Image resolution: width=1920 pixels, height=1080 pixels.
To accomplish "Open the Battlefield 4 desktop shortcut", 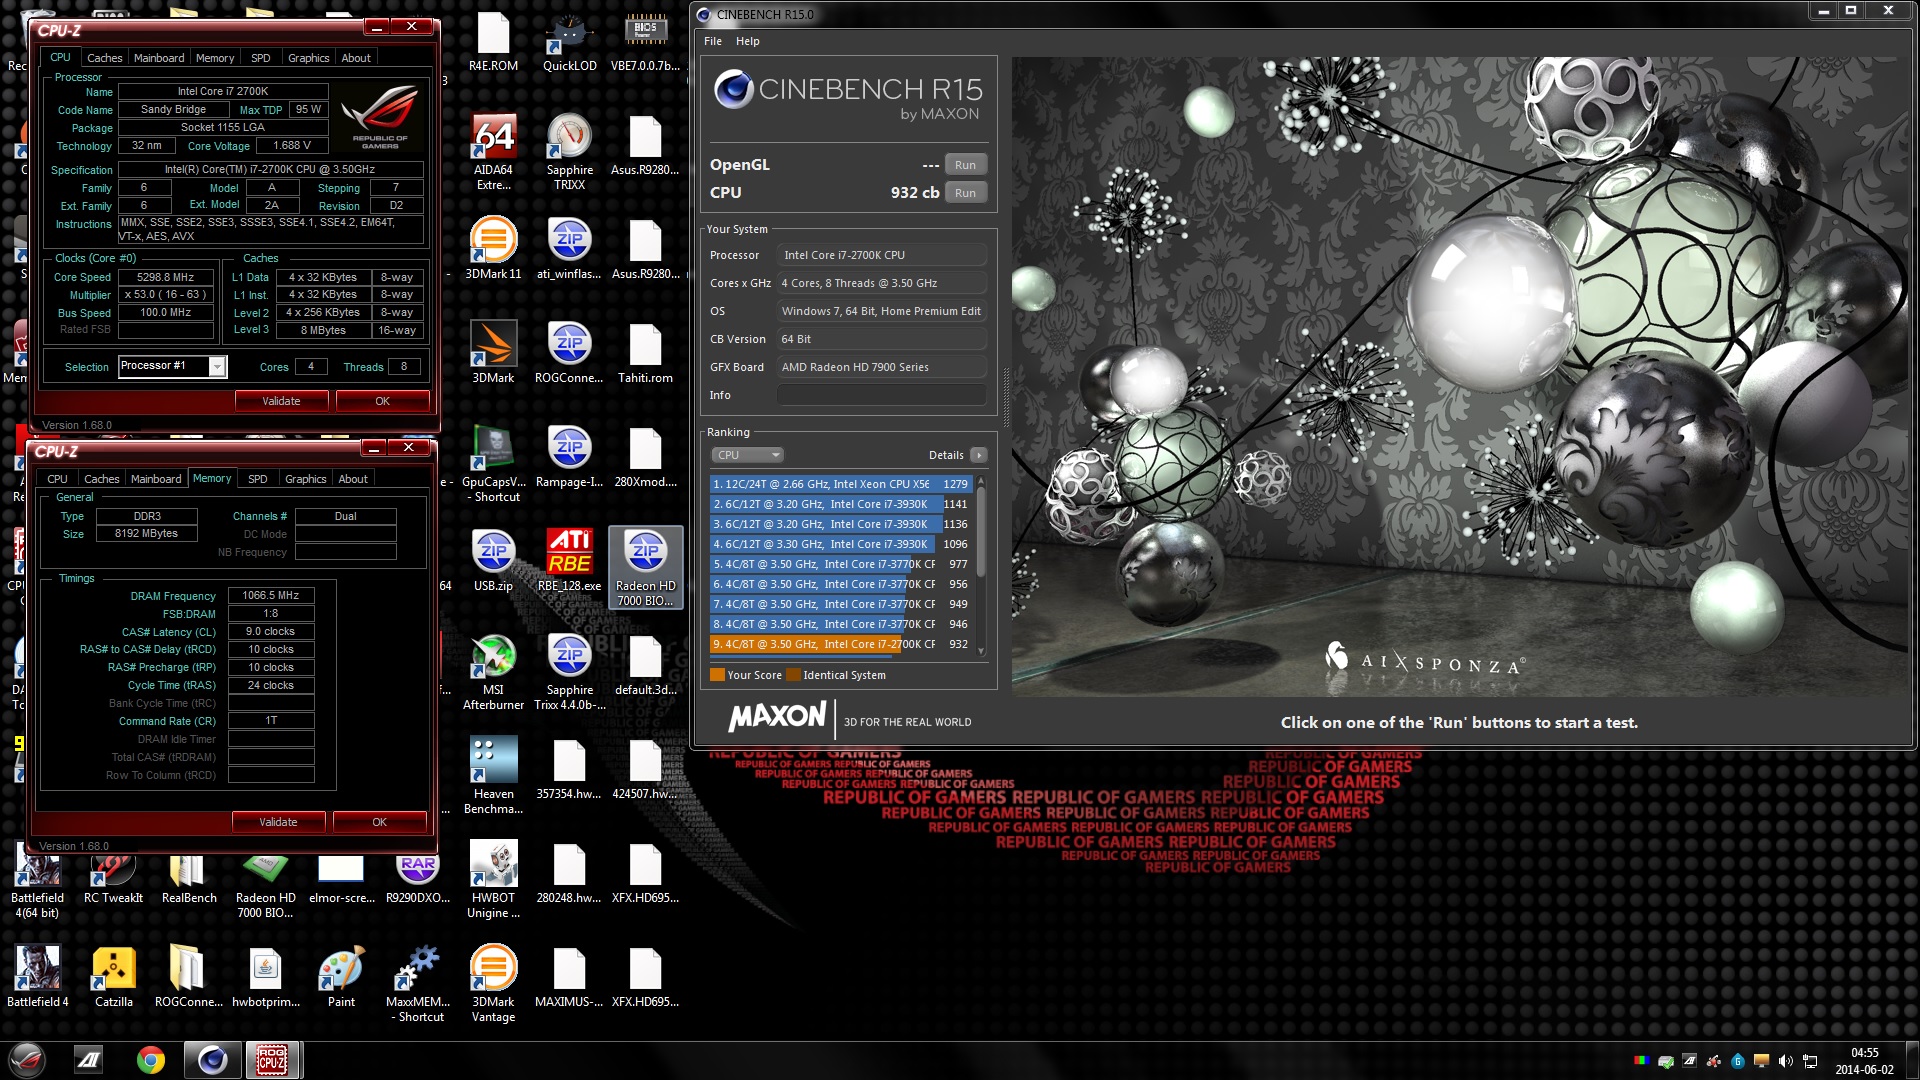I will (x=37, y=976).
